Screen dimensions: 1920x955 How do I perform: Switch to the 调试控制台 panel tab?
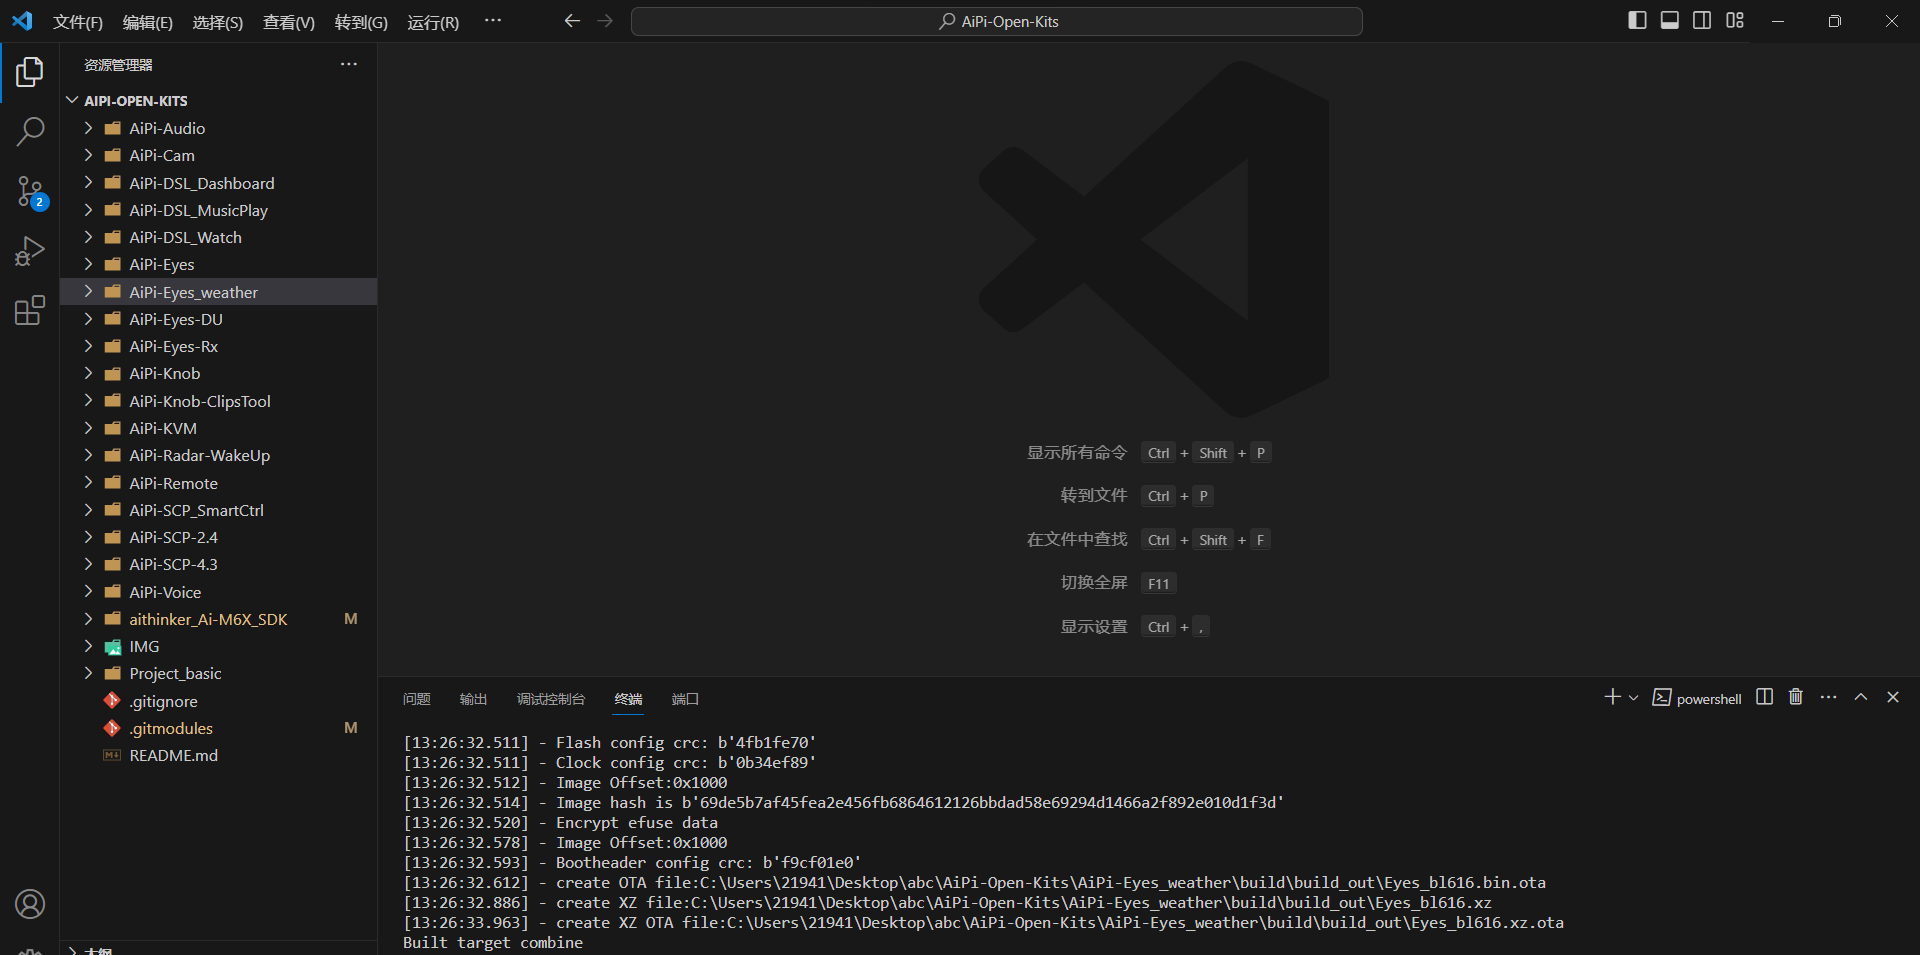pos(551,699)
